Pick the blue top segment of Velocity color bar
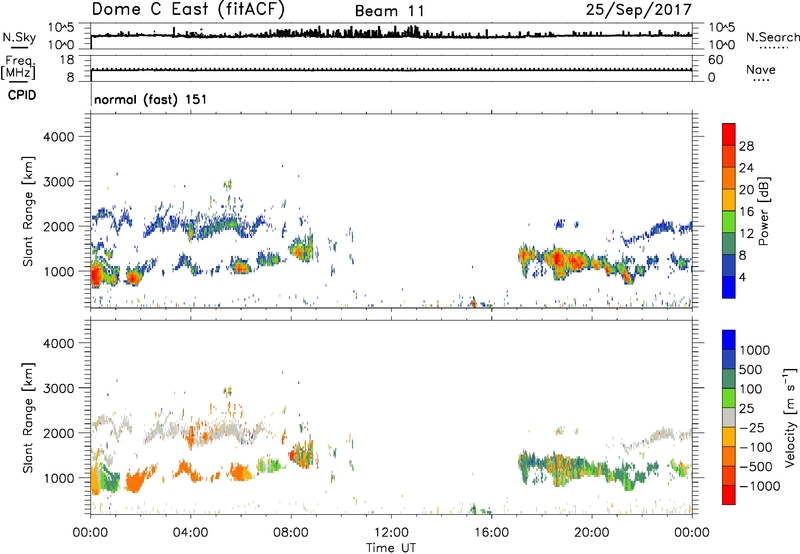Image resolution: width=800 pixels, height=554 pixels. tap(729, 340)
